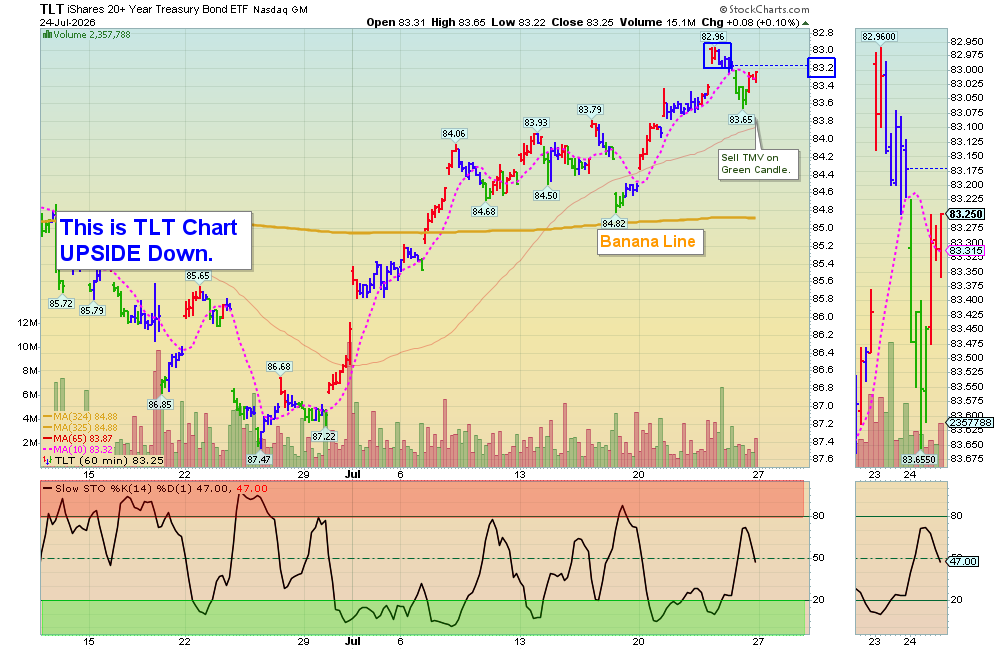Click the Close 83.25 header value
The image size is (1000, 650).
coord(582,22)
